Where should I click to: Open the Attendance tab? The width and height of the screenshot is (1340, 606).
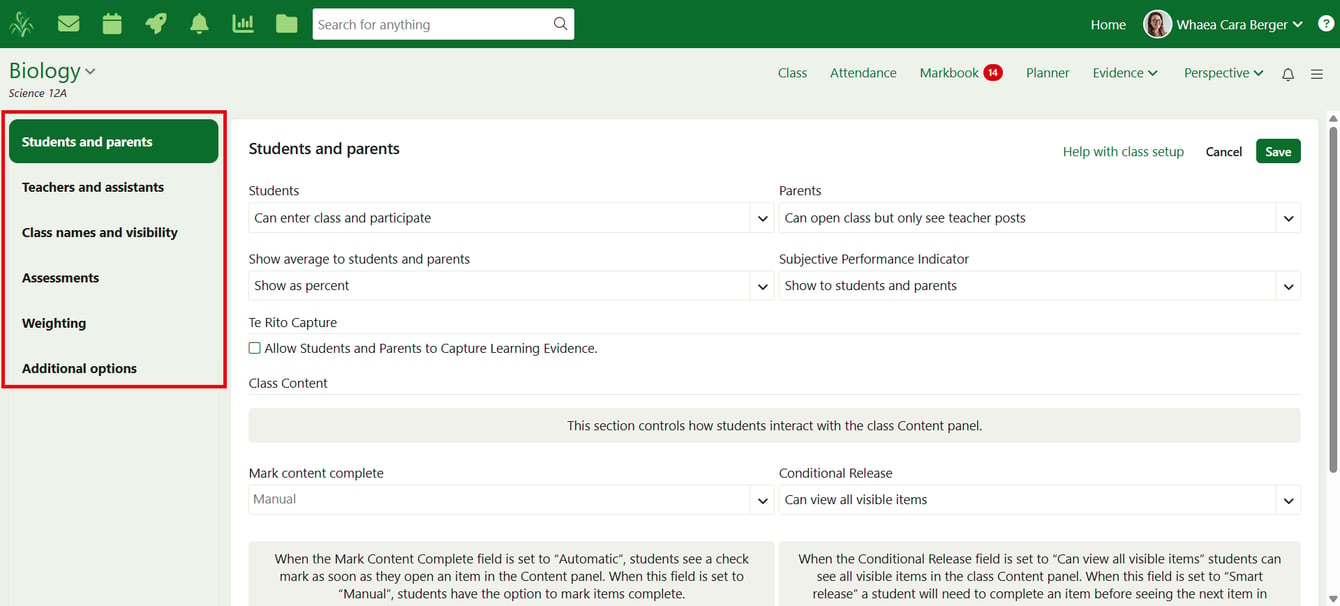pyautogui.click(x=863, y=73)
